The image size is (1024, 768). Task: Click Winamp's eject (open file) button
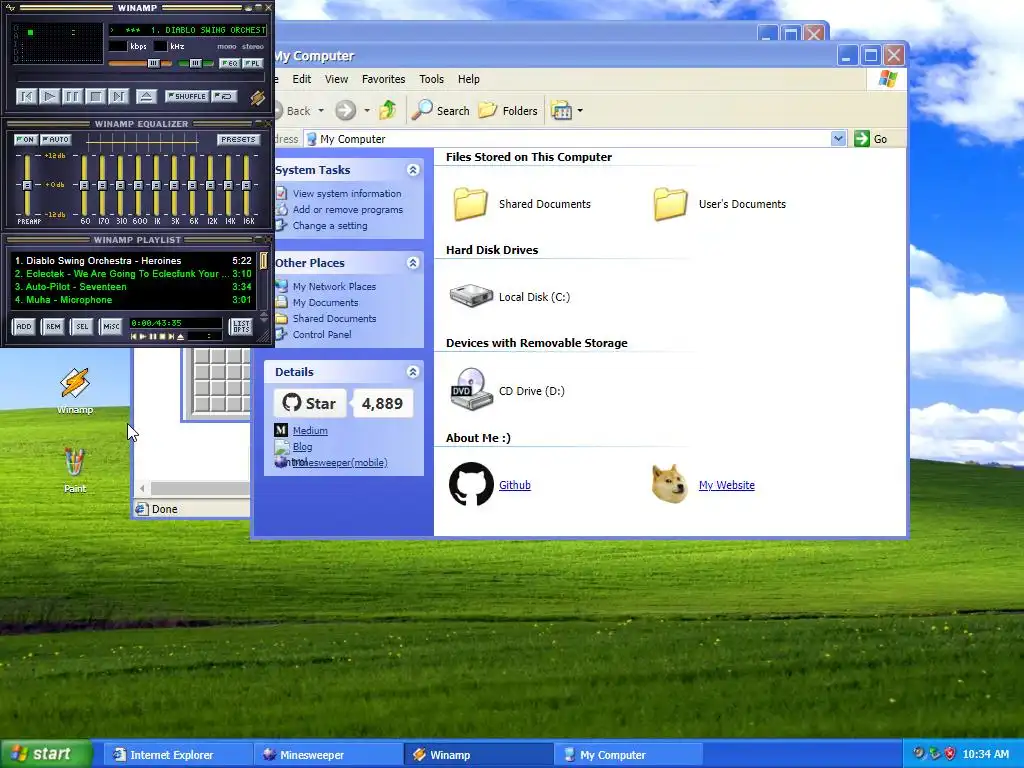click(x=146, y=97)
